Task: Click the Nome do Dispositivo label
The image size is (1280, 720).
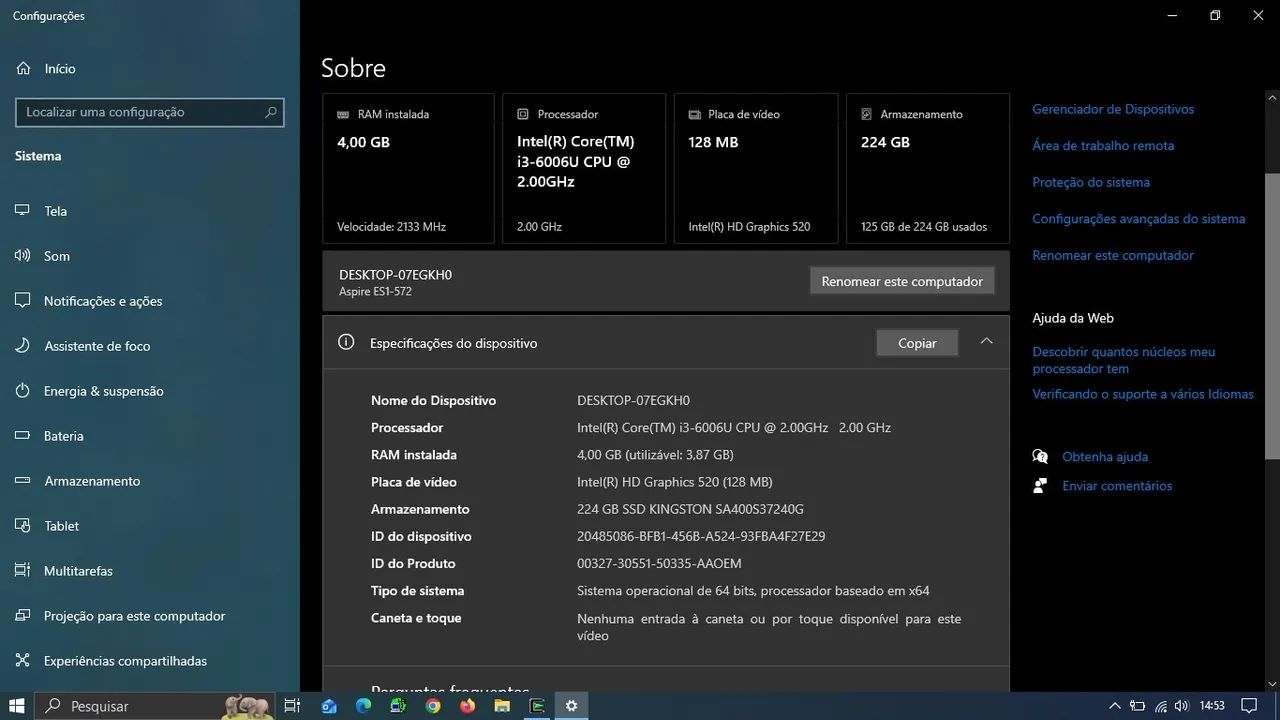Action: [433, 401]
